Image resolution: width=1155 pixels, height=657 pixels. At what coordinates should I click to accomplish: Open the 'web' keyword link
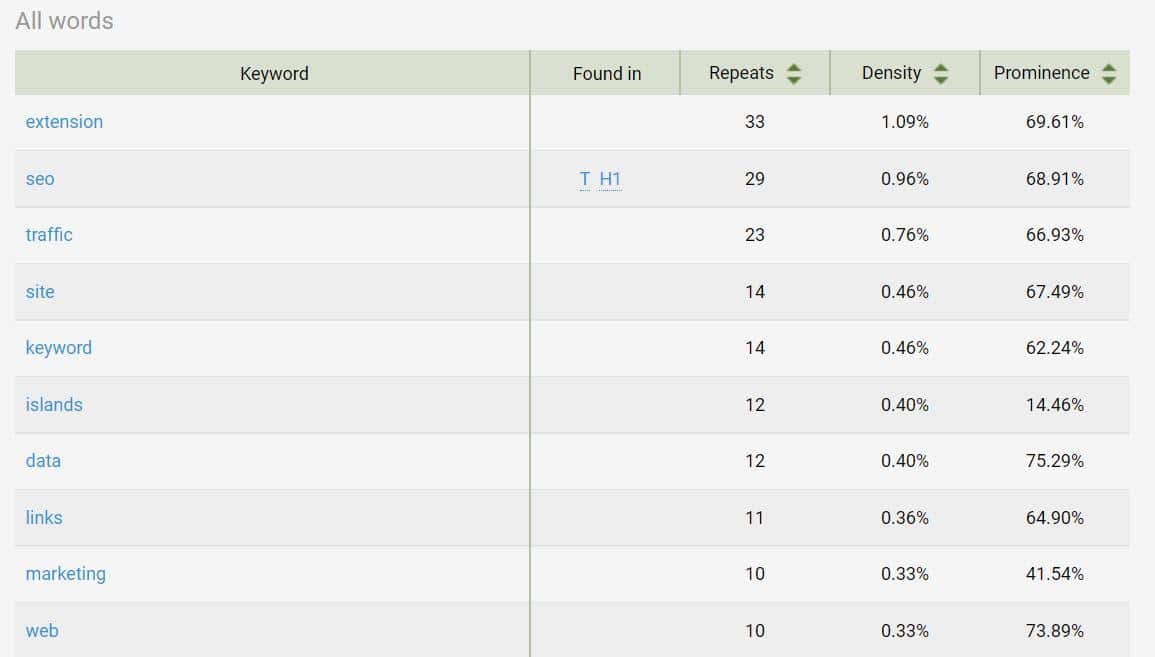42,630
